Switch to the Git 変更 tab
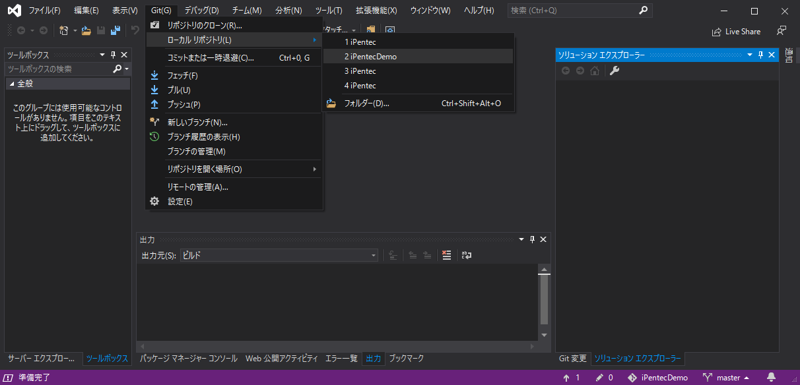 [572, 358]
